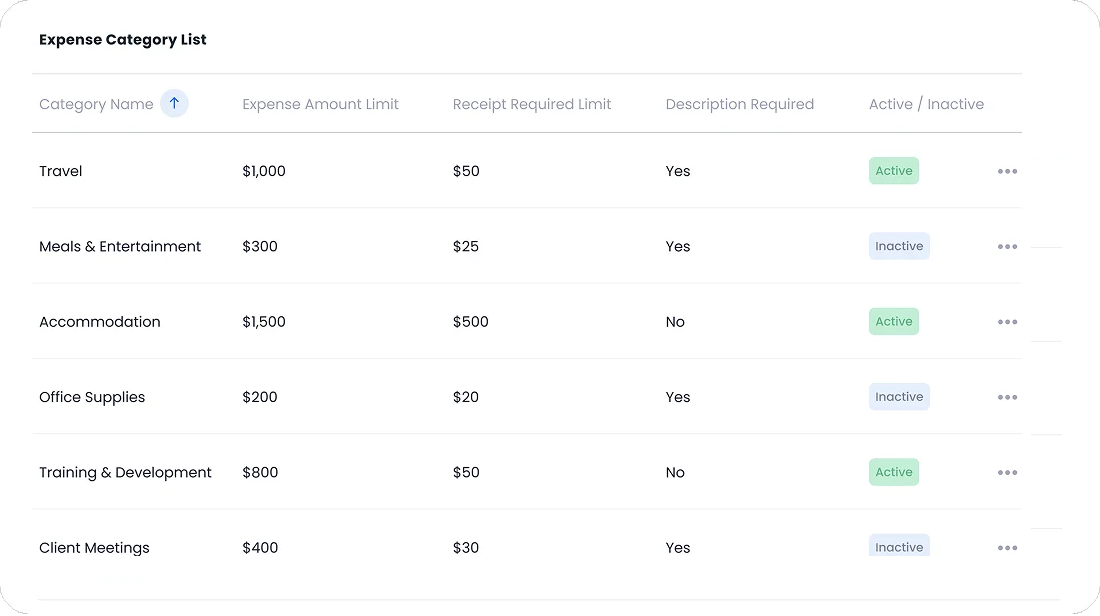Open the ellipsis menu for Accommodation
The image size is (1100, 616).
click(x=1007, y=322)
